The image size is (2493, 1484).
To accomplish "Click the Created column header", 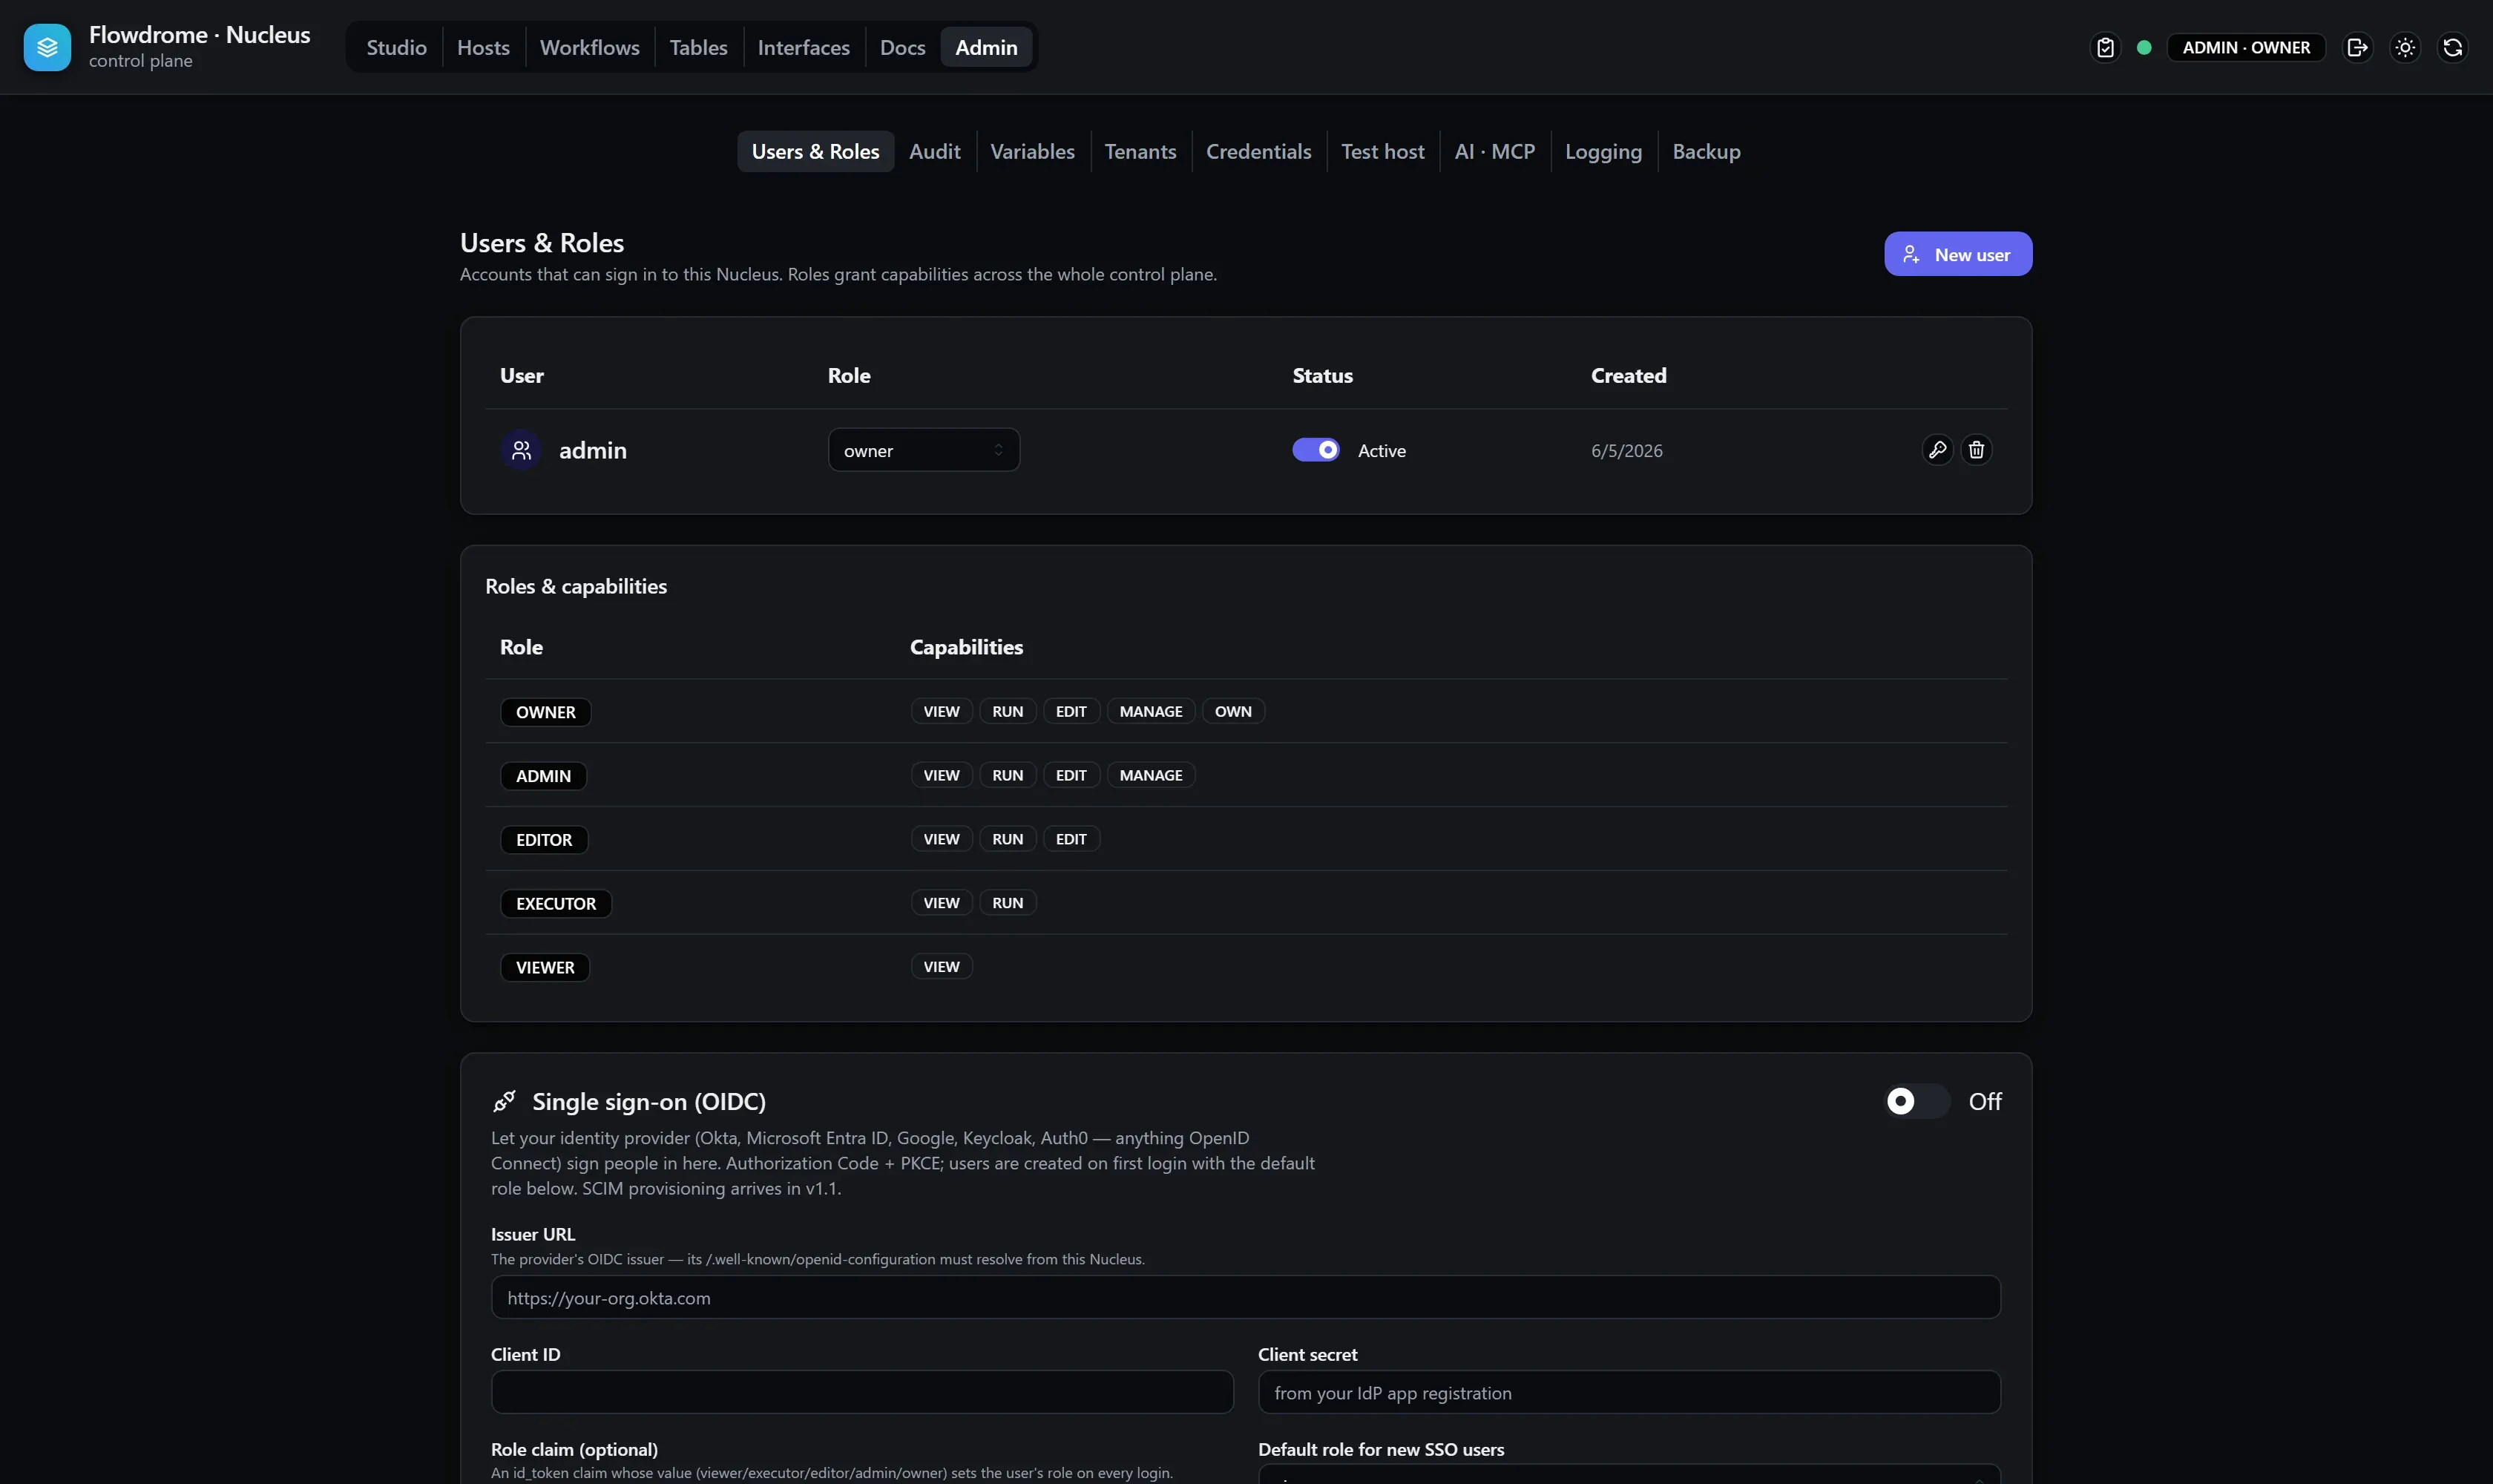I will pyautogui.click(x=1628, y=376).
